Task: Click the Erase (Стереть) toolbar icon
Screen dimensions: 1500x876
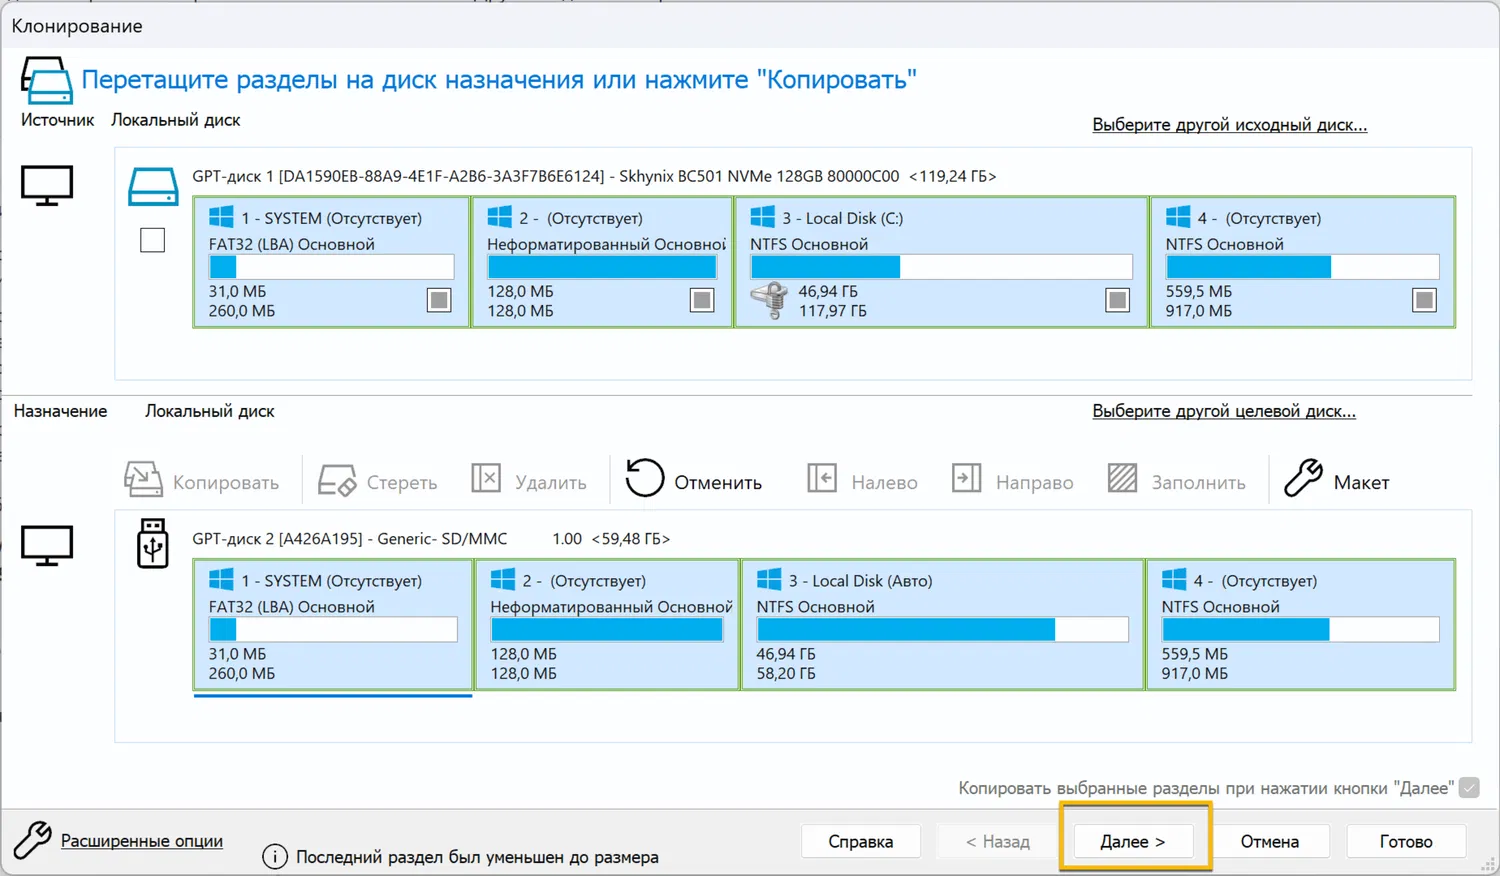Action: (337, 480)
